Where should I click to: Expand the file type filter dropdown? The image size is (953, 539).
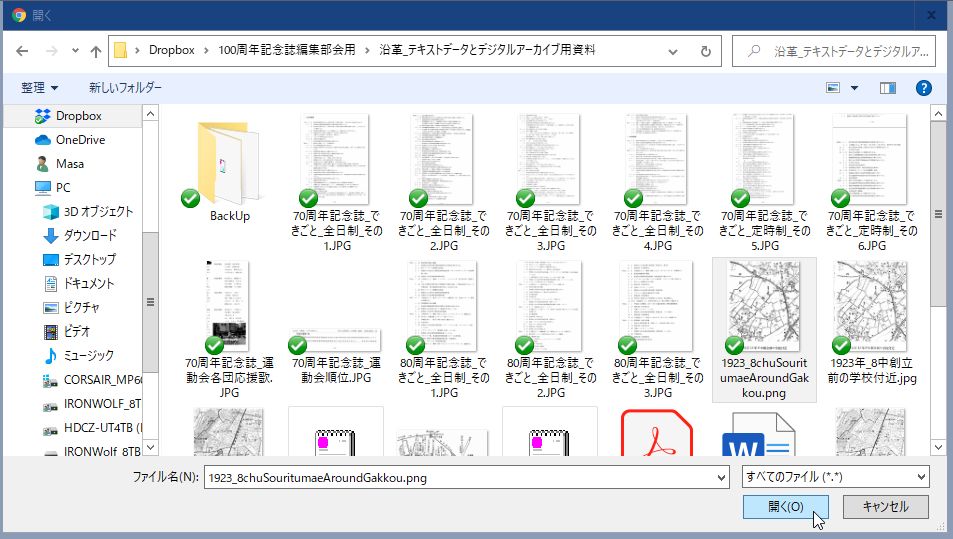point(920,478)
